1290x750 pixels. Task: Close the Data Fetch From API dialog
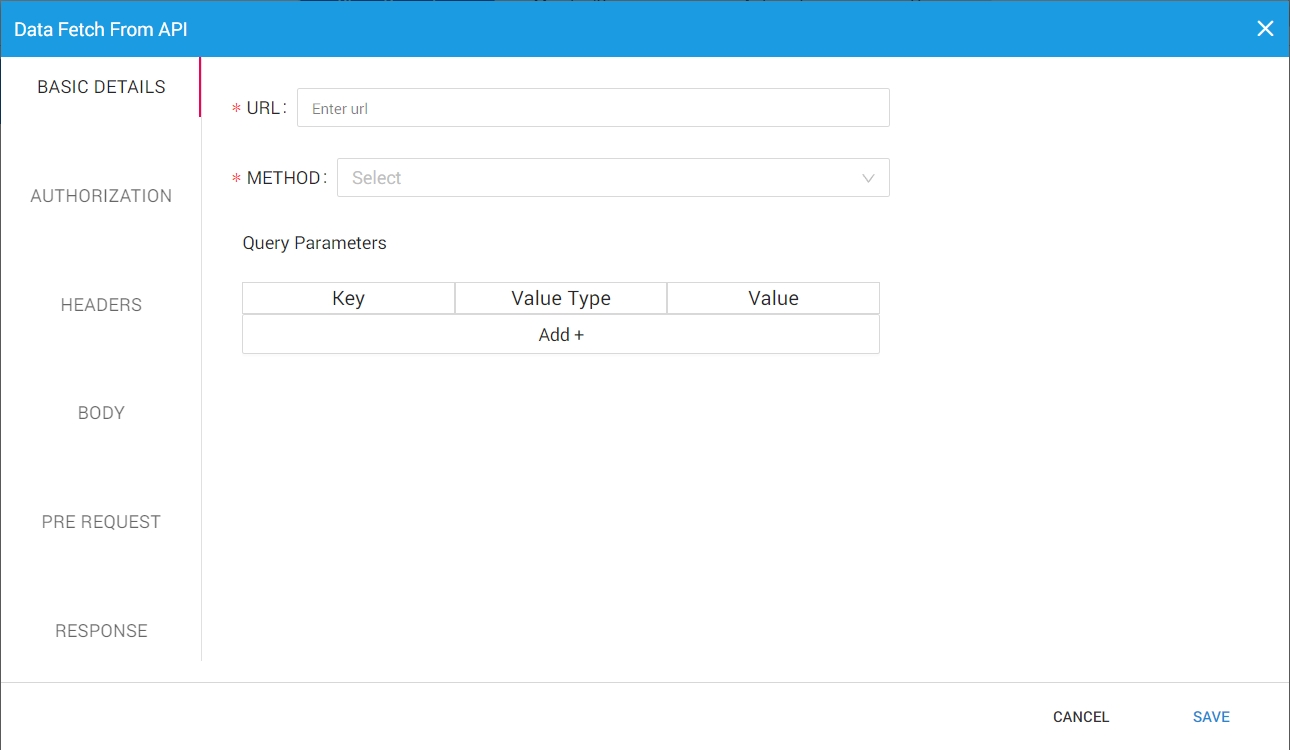(1265, 29)
